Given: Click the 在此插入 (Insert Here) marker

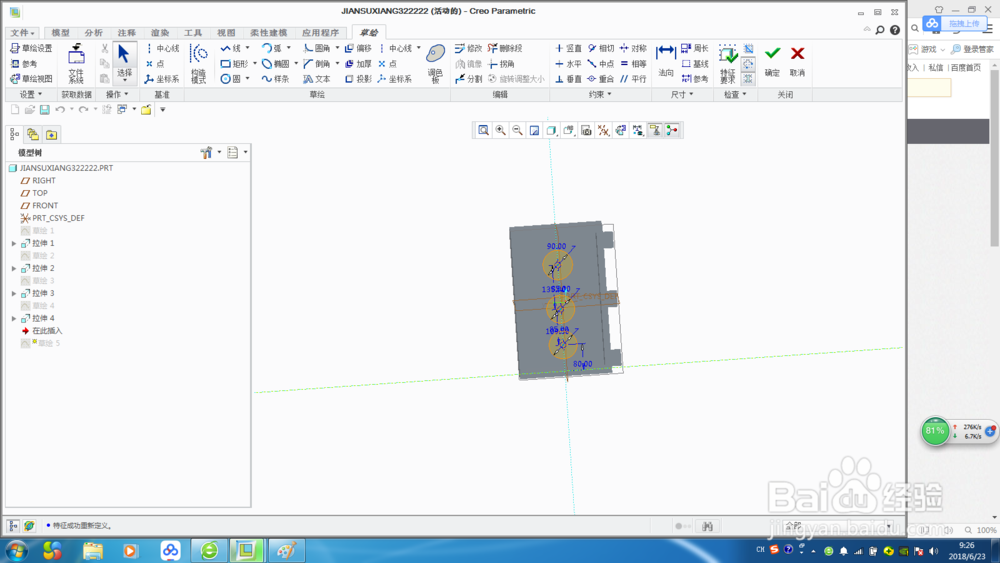Looking at the screenshot, I should pos(42,331).
